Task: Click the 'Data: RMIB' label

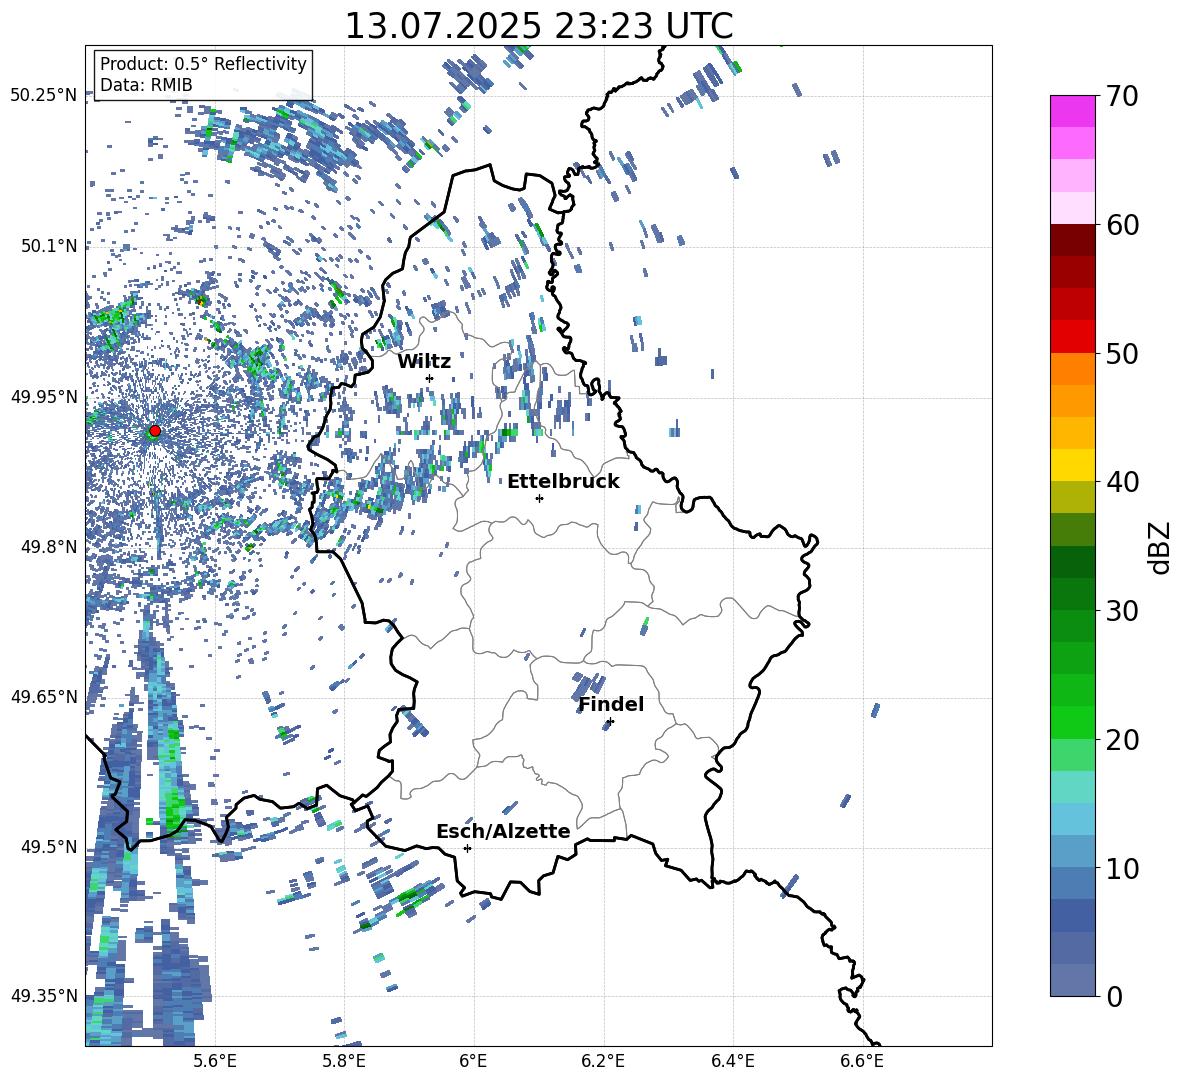Action: (146, 85)
